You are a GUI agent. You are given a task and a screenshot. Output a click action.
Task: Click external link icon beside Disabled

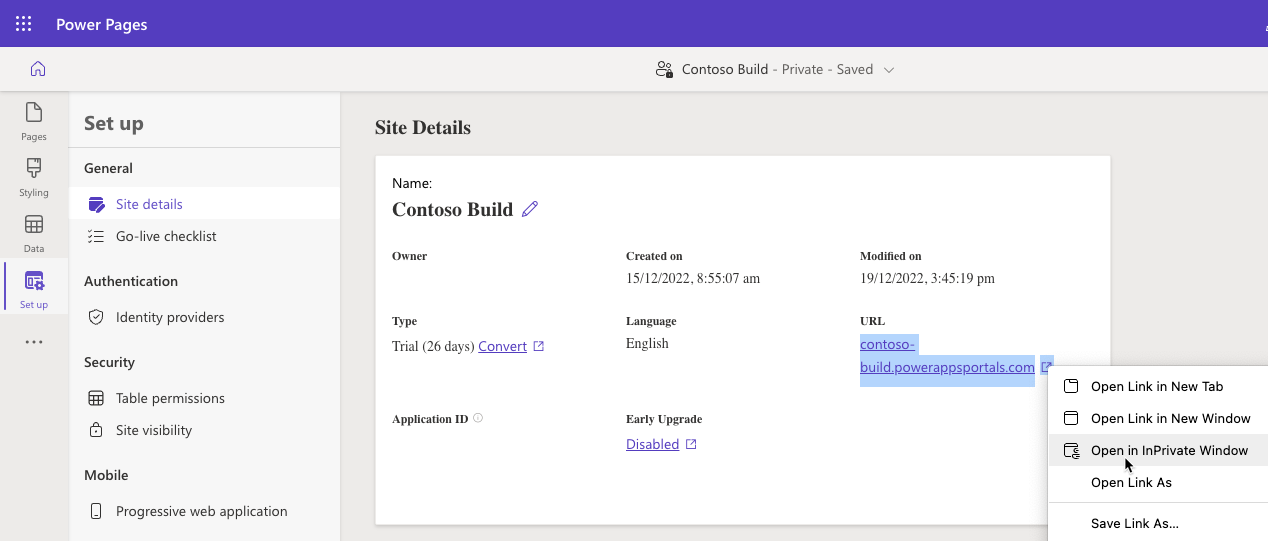[x=691, y=444]
